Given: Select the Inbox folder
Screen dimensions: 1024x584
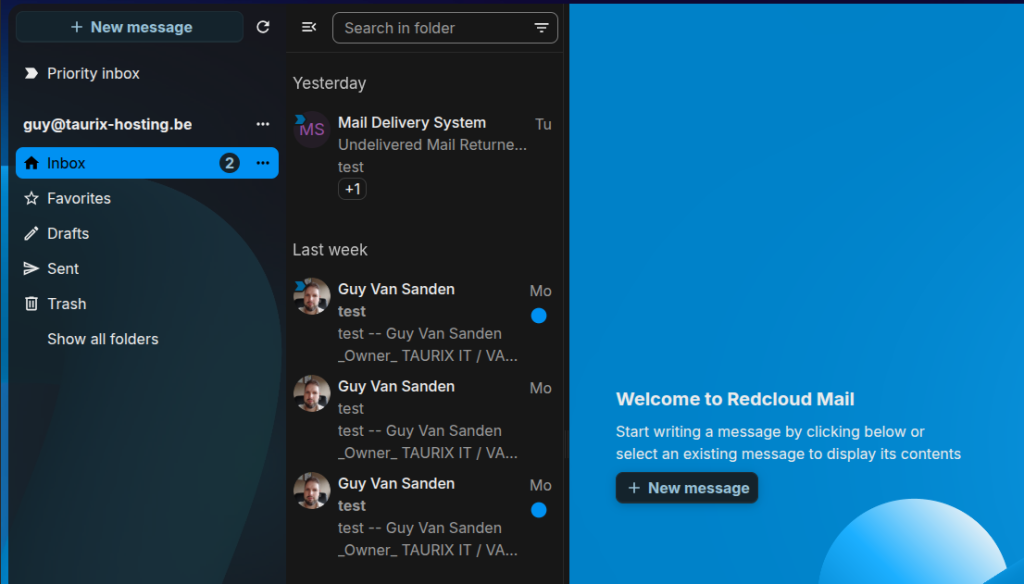Looking at the screenshot, I should (67, 163).
